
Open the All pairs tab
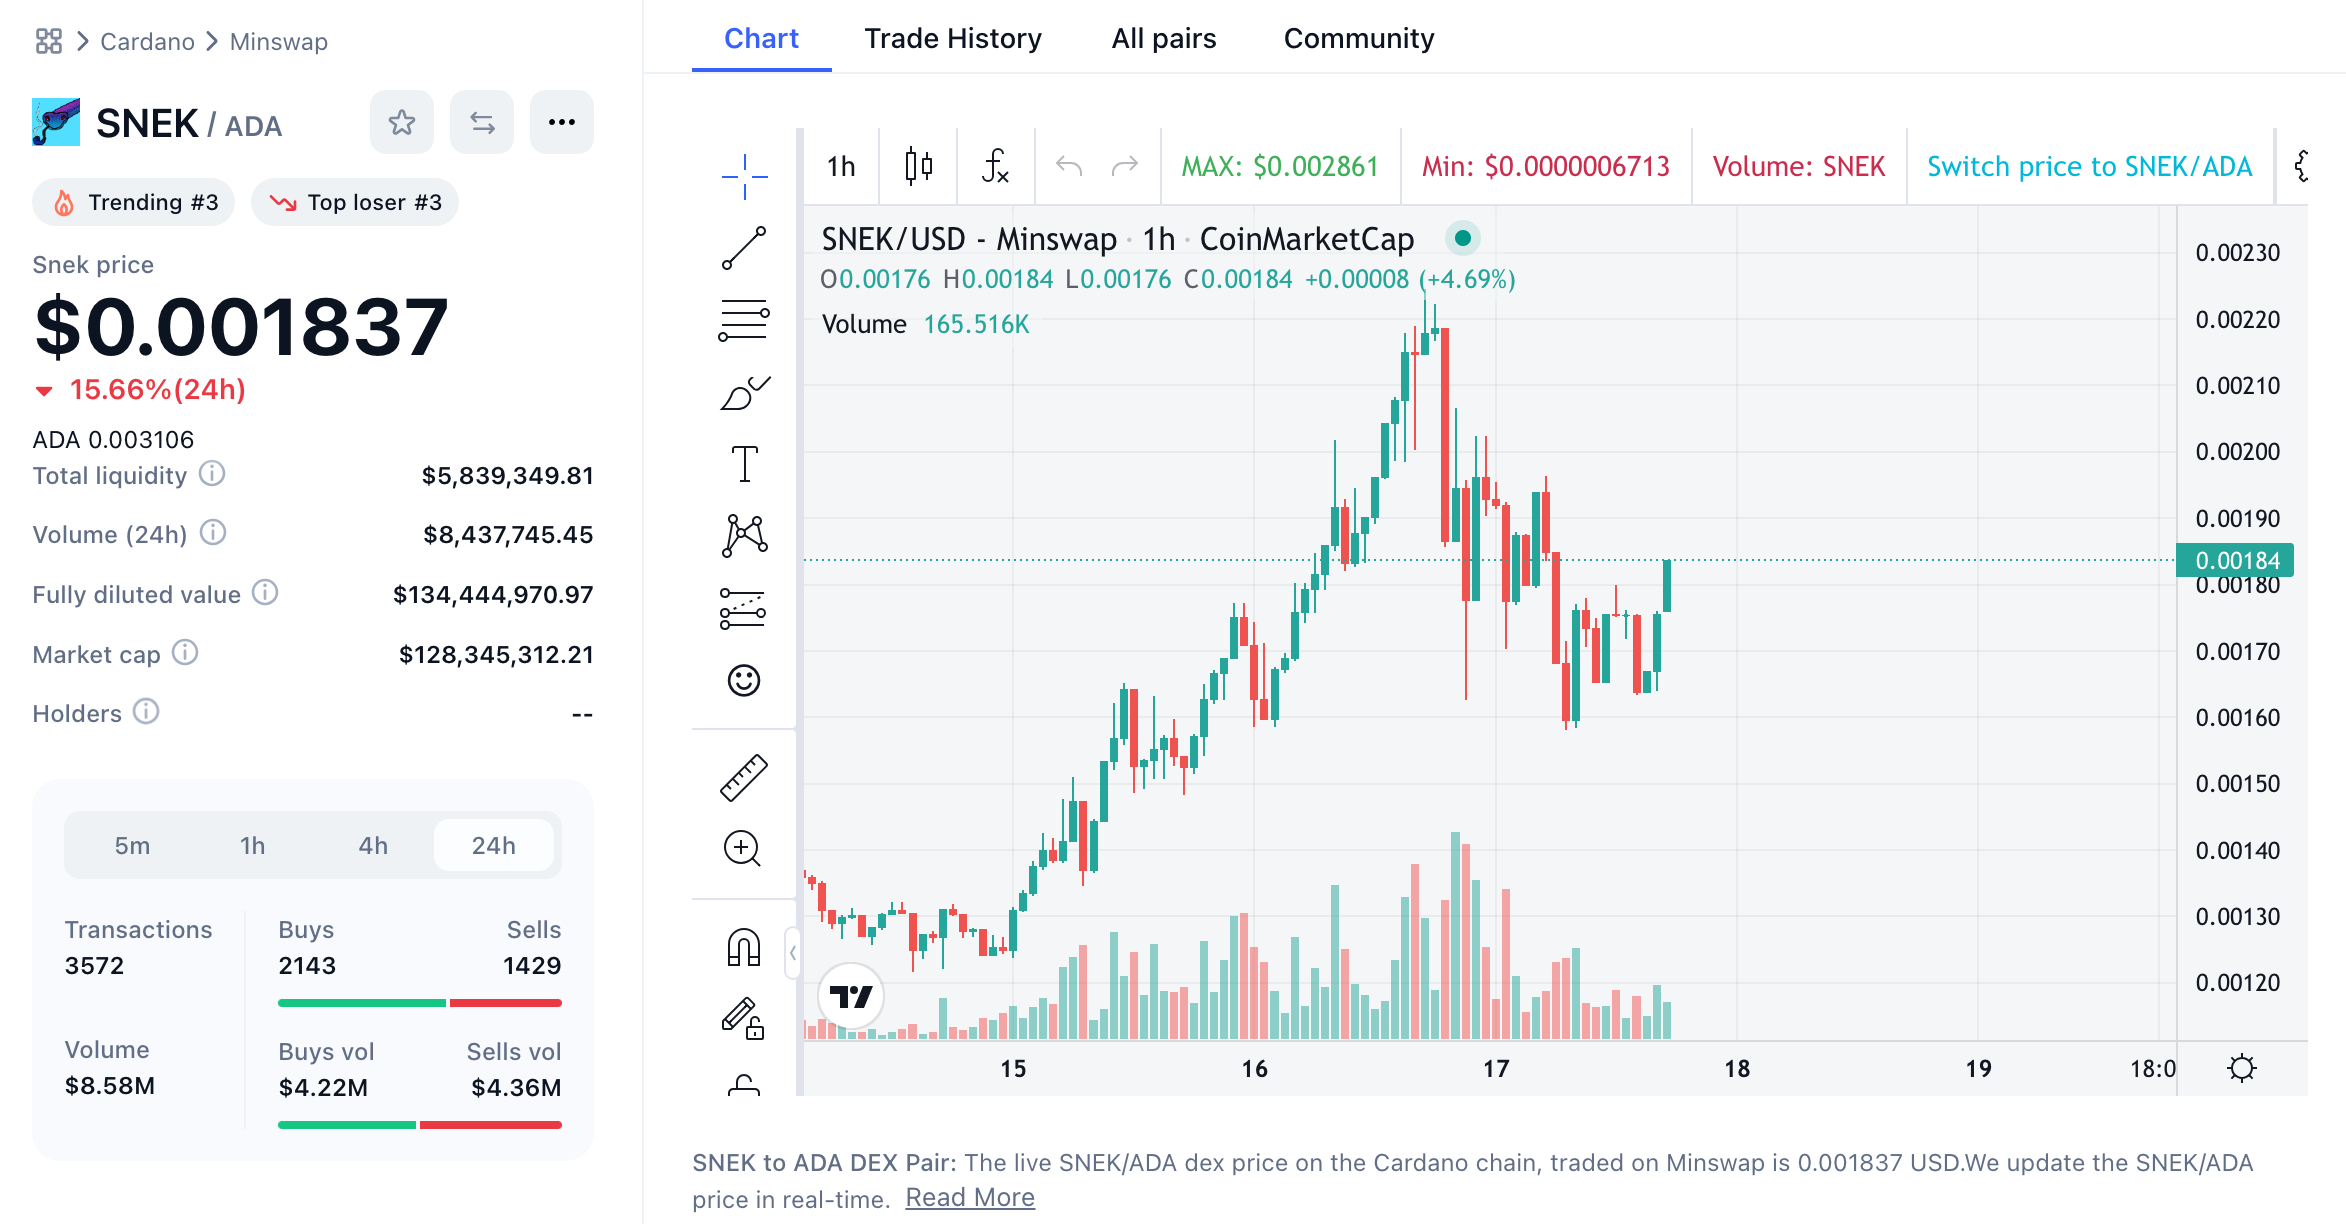pyautogui.click(x=1164, y=38)
